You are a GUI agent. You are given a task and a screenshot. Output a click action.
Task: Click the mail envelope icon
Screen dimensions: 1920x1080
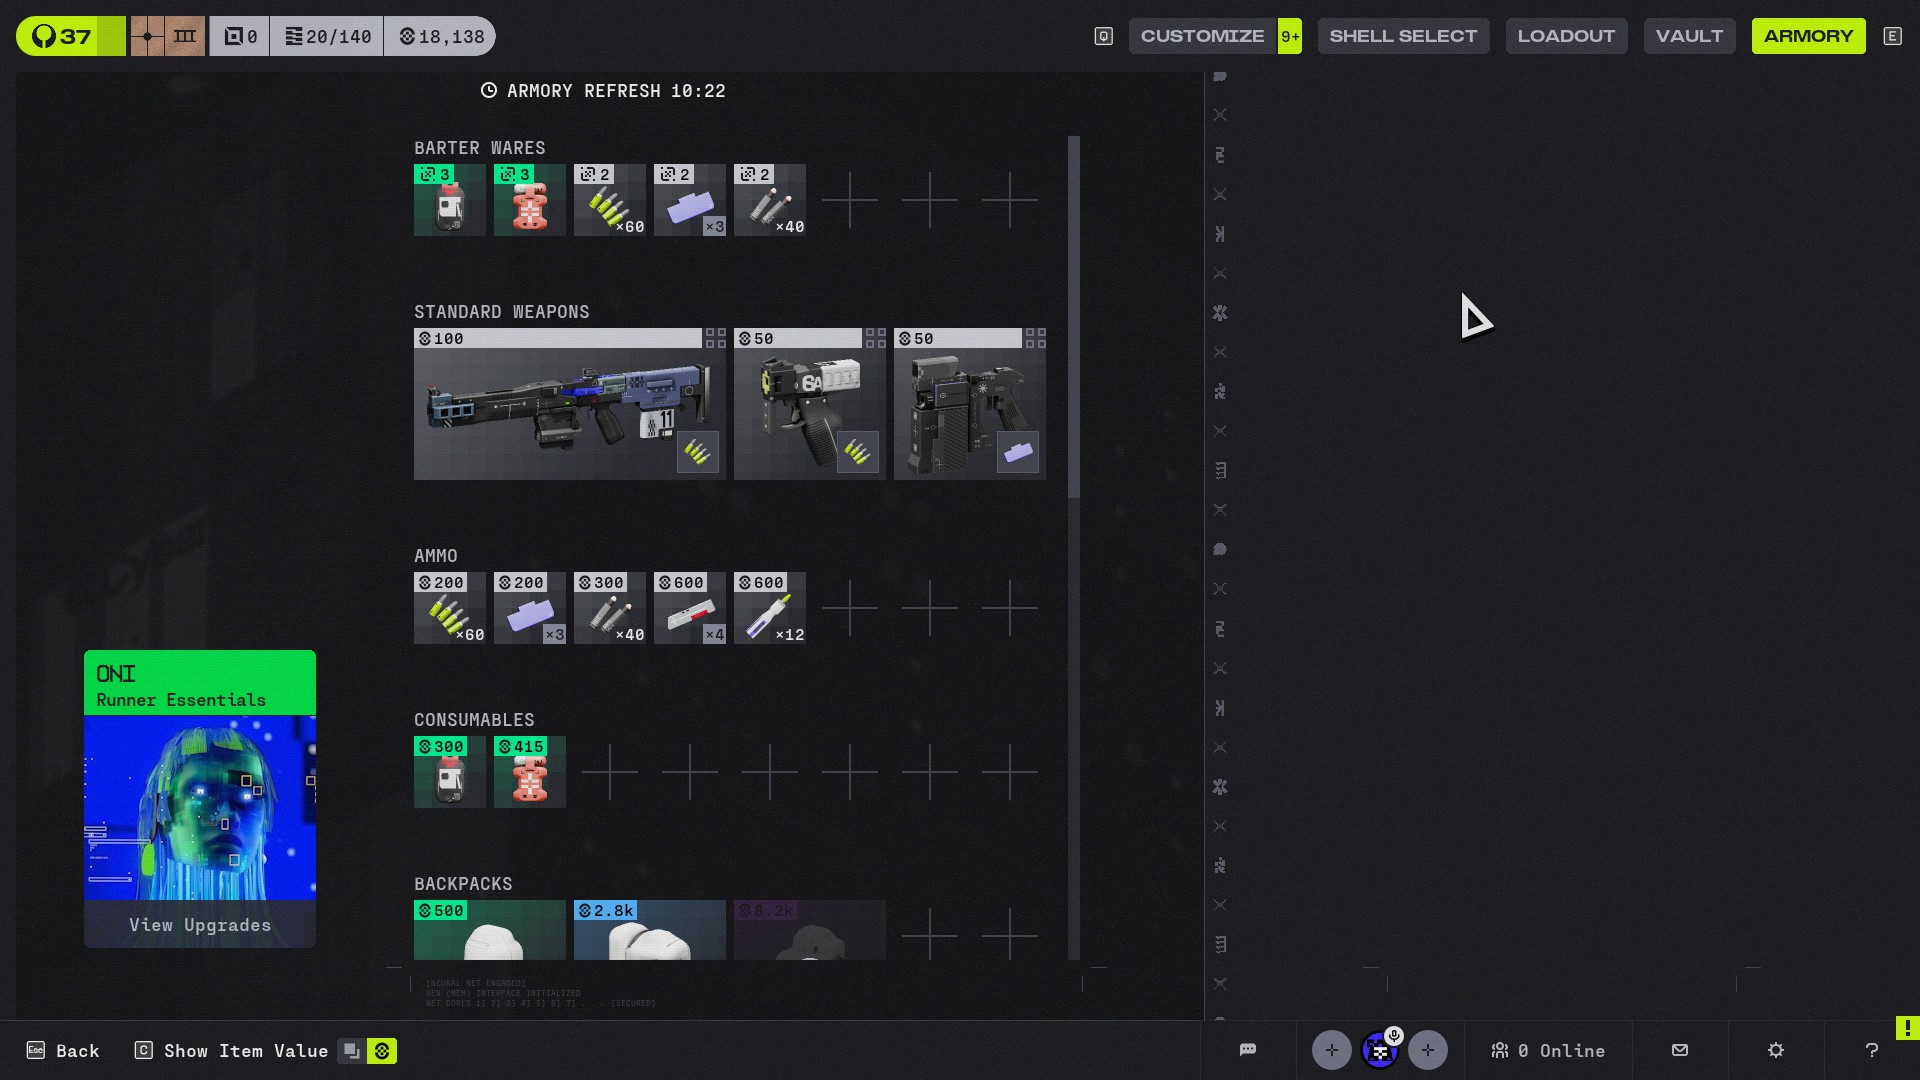pyautogui.click(x=1680, y=1050)
